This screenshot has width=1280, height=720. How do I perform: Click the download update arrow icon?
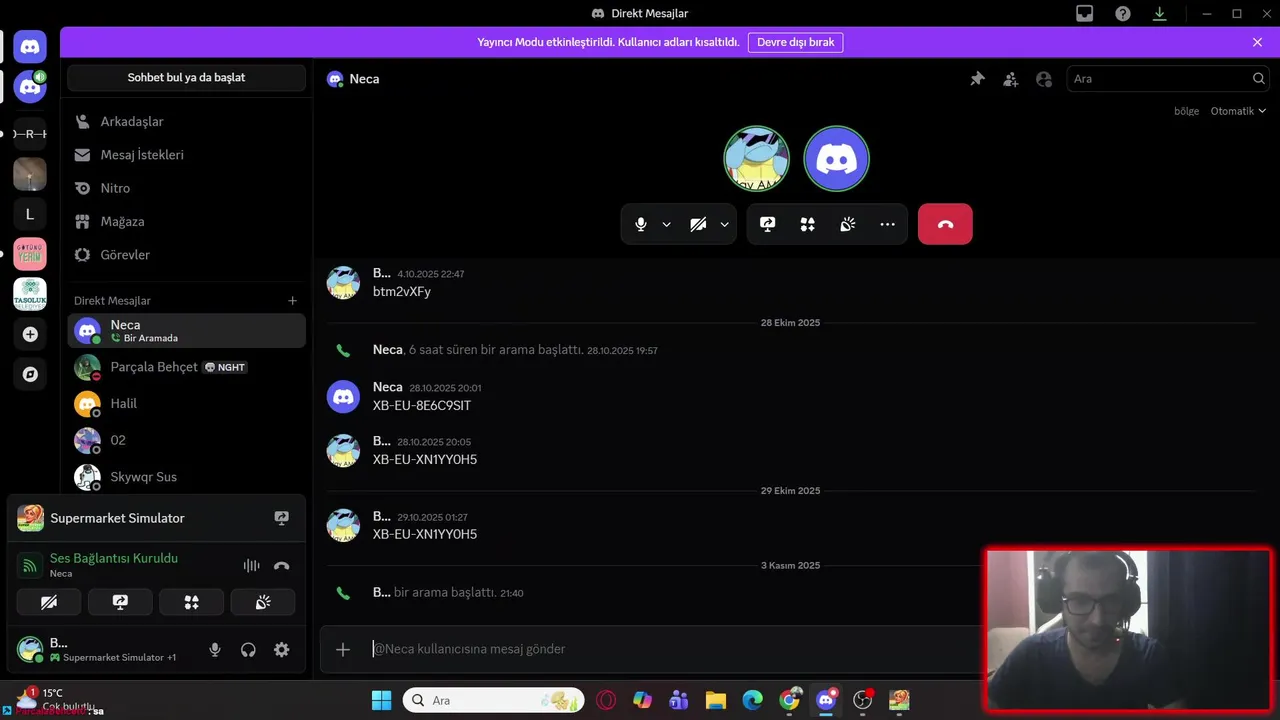(1160, 14)
